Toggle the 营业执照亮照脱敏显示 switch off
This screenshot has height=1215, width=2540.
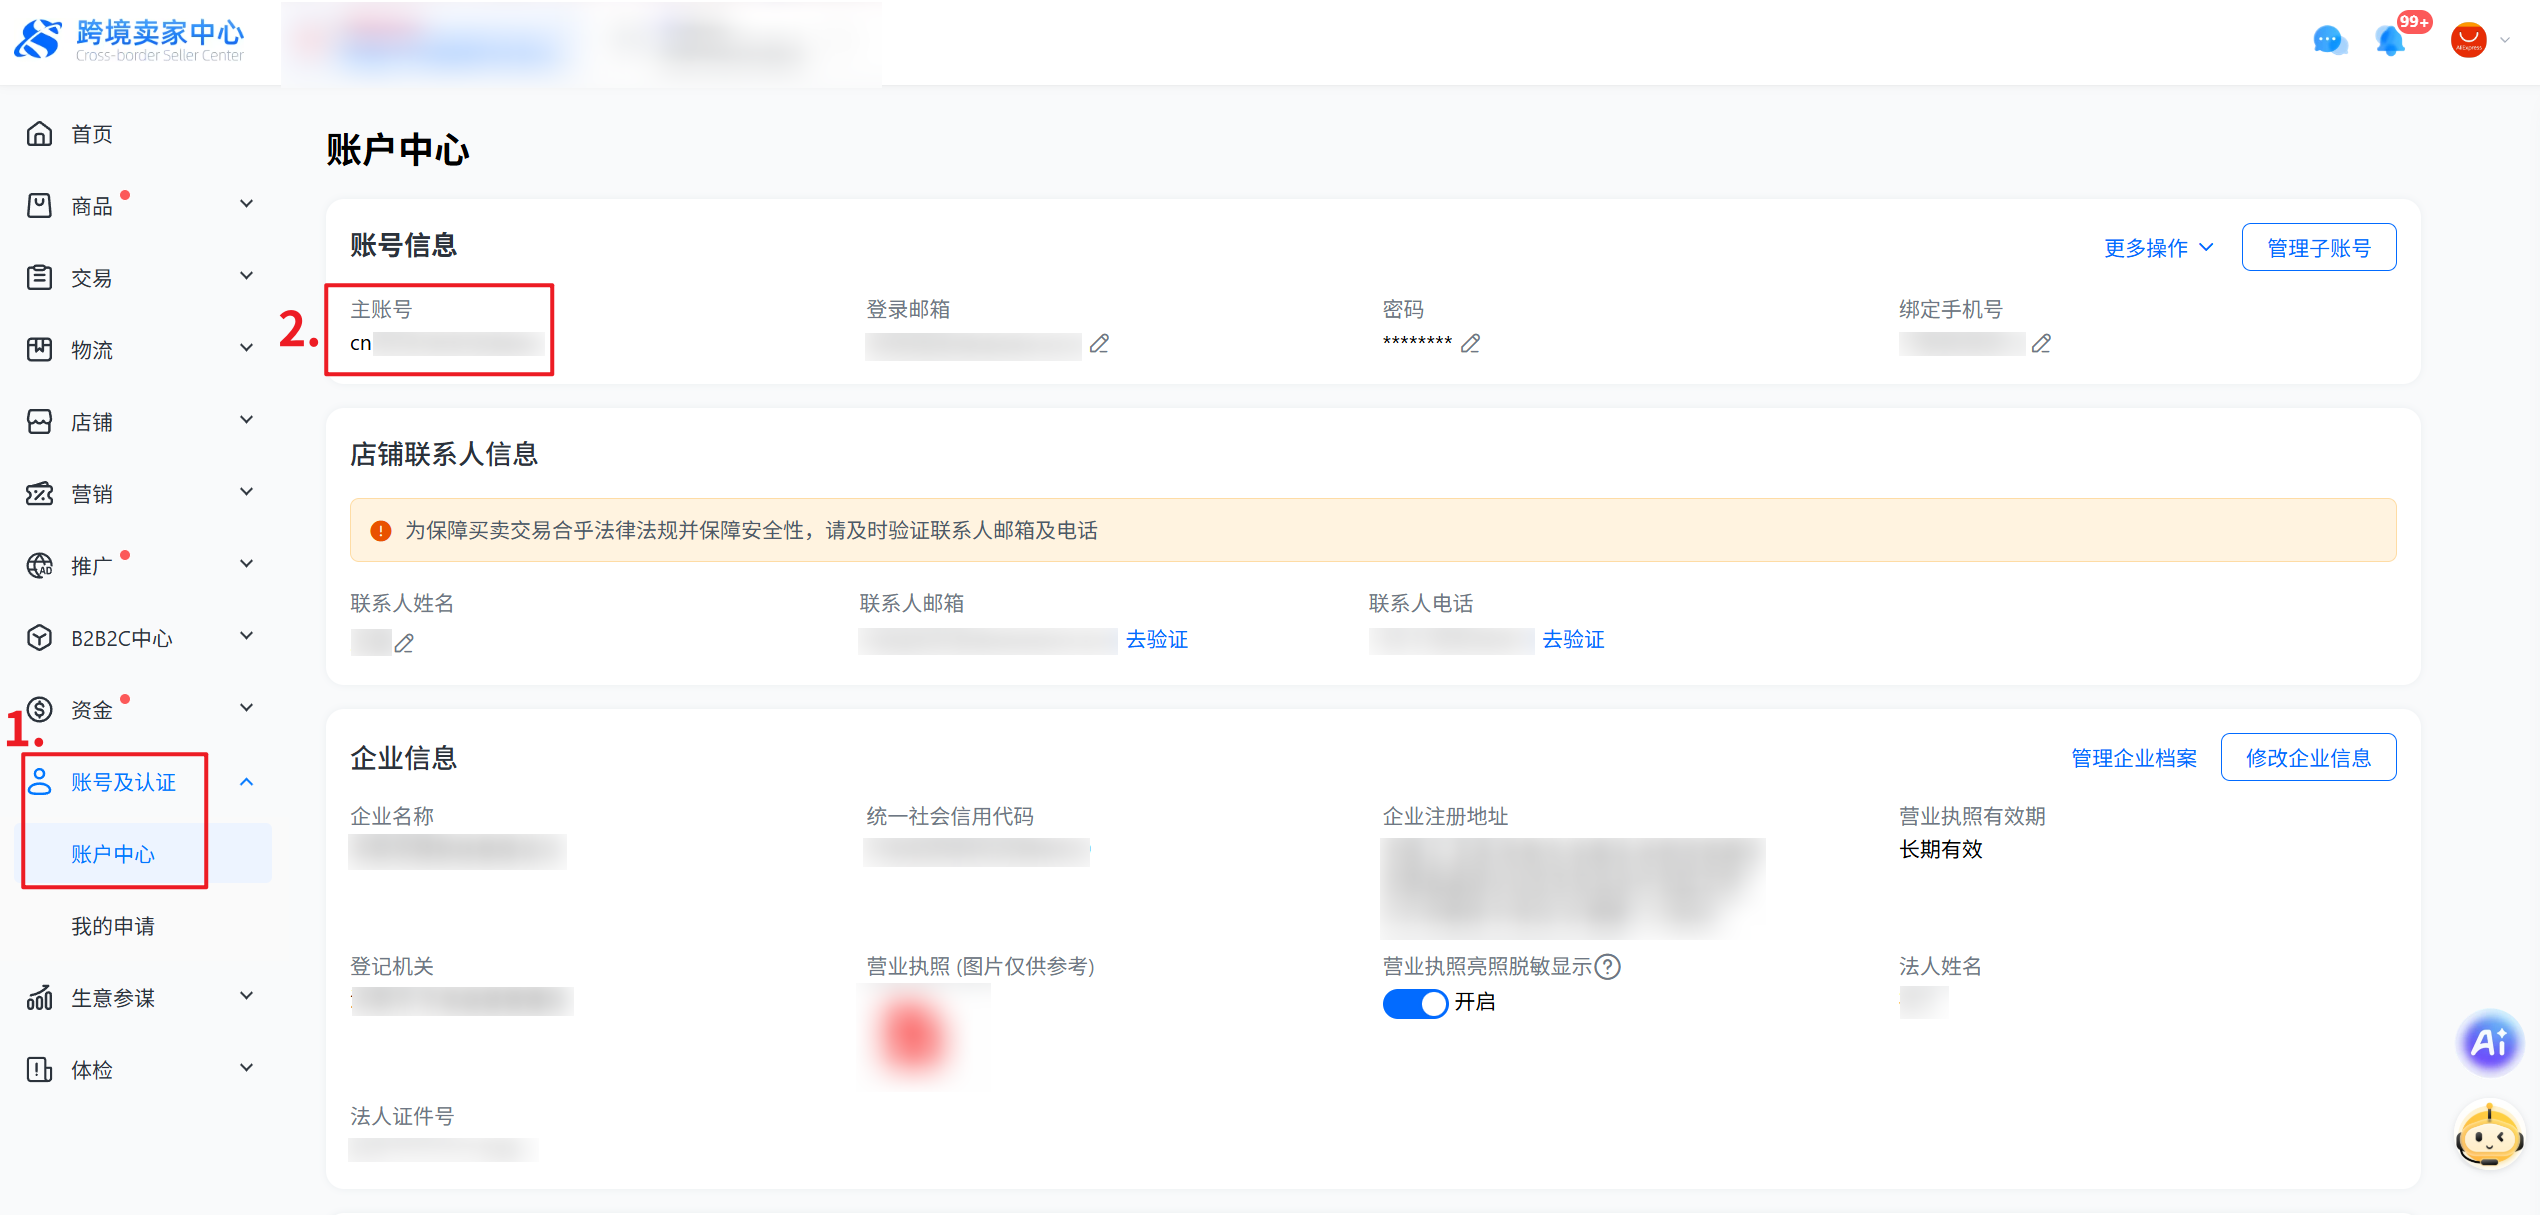(x=1415, y=1003)
